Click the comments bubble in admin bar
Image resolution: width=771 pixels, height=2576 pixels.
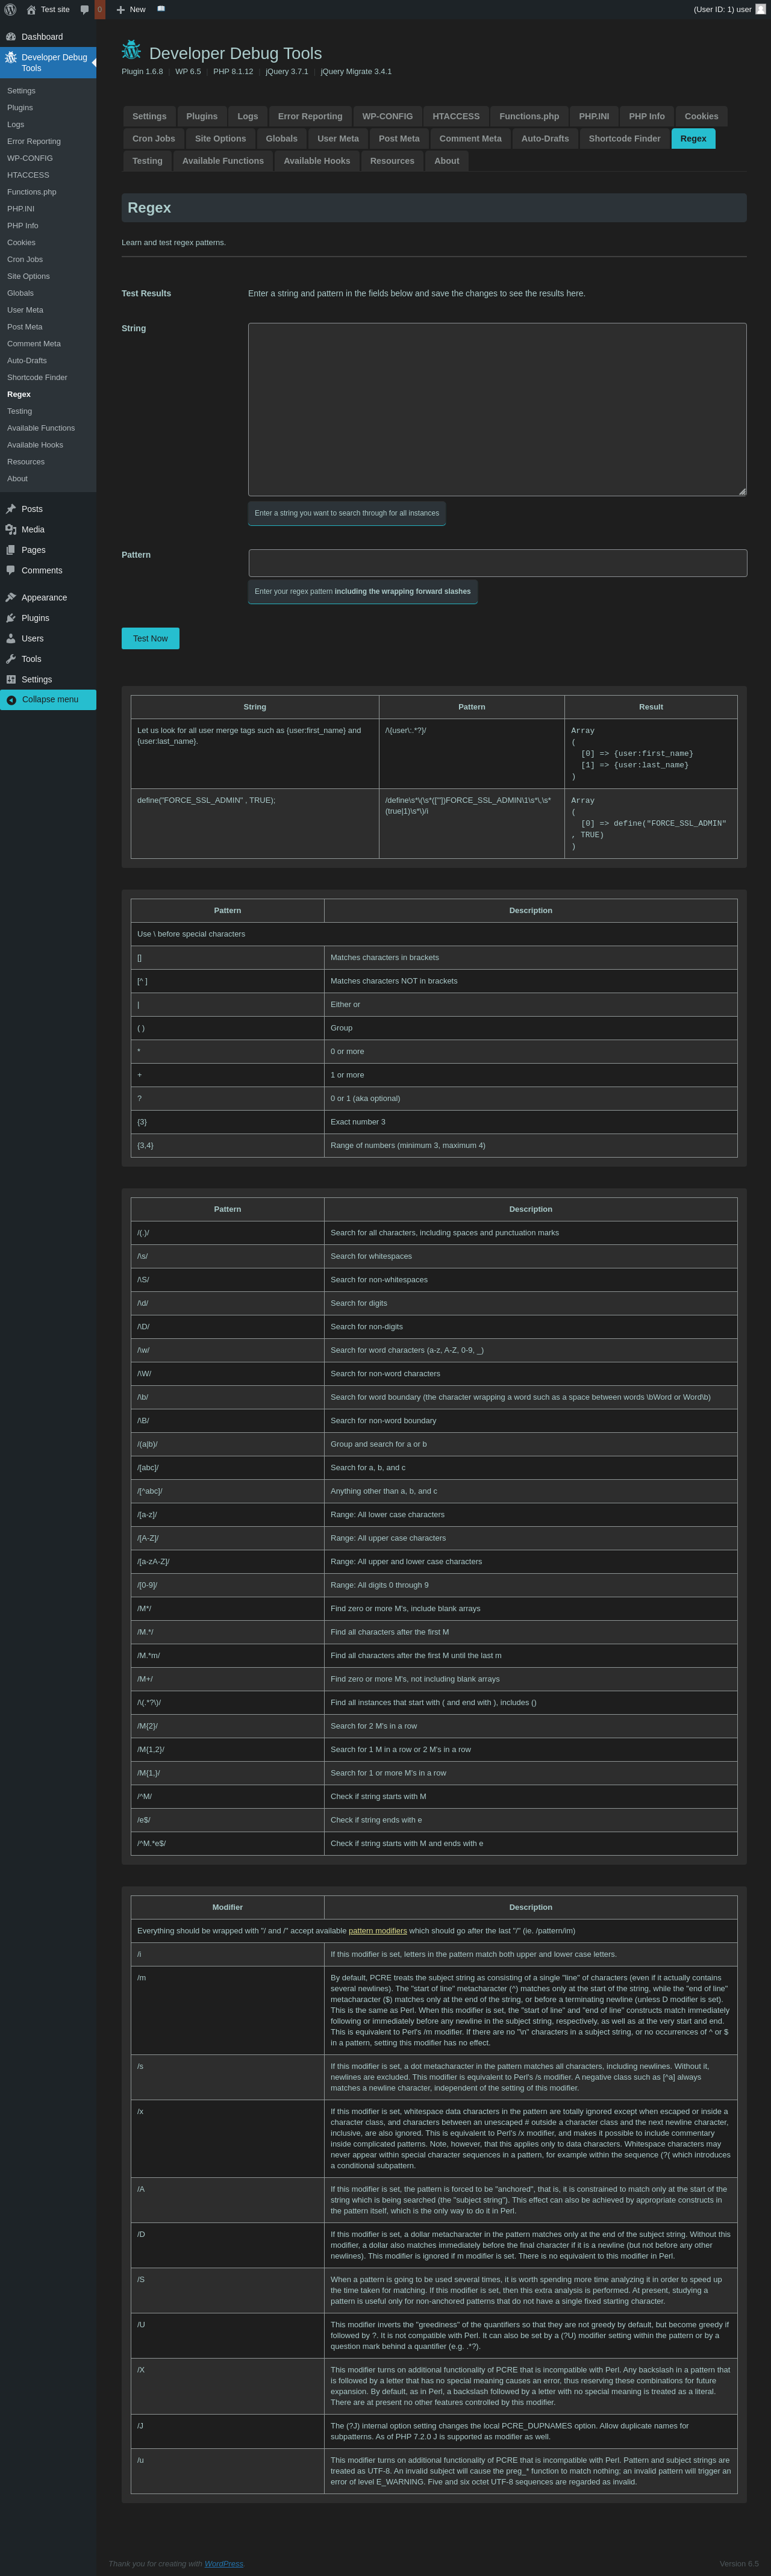84,10
